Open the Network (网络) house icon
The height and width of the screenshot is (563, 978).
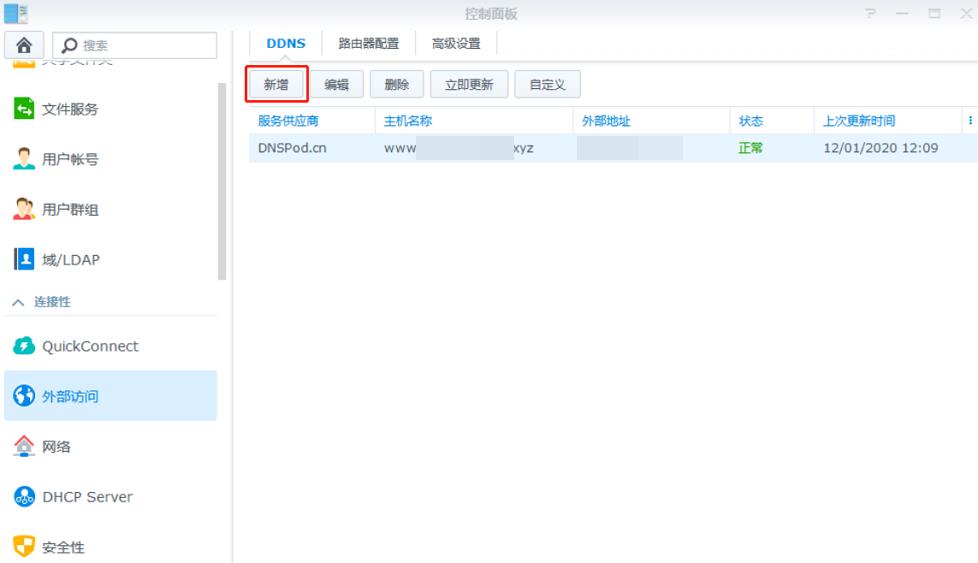[x=24, y=446]
